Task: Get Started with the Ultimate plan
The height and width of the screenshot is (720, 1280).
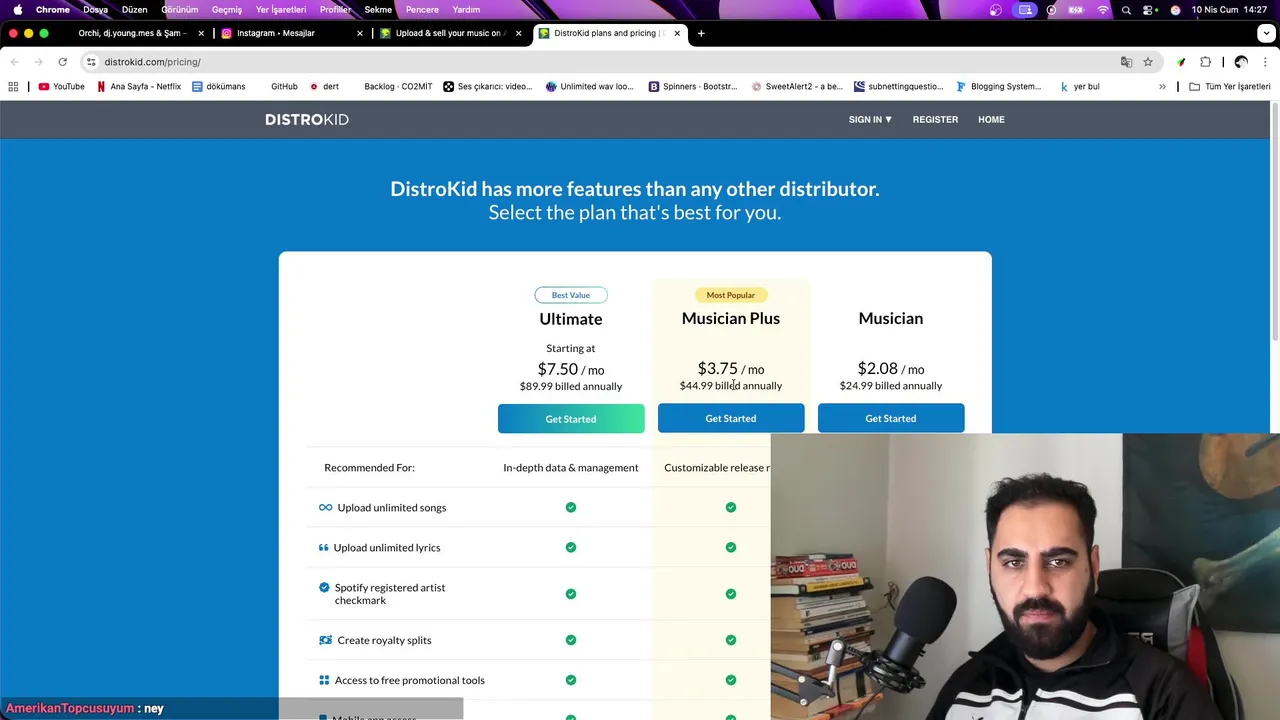Action: (571, 419)
